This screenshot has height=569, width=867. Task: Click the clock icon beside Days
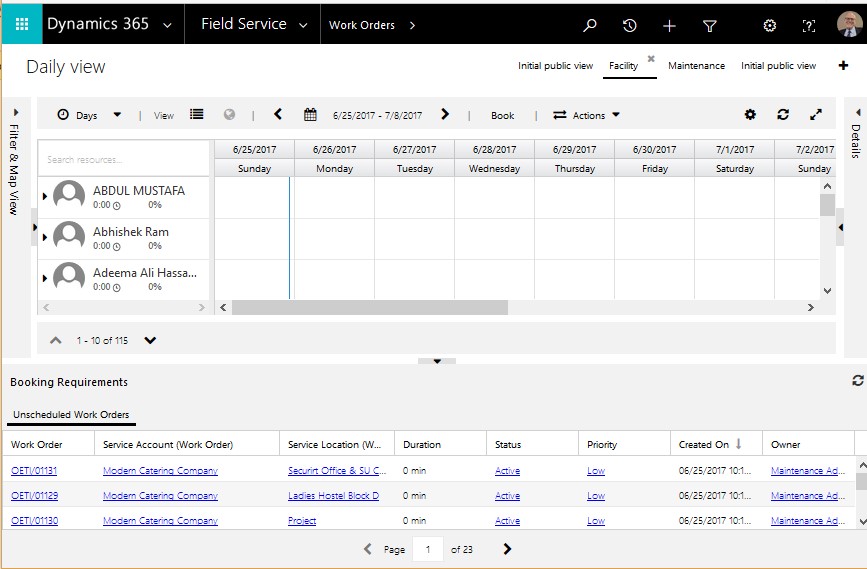click(63, 114)
